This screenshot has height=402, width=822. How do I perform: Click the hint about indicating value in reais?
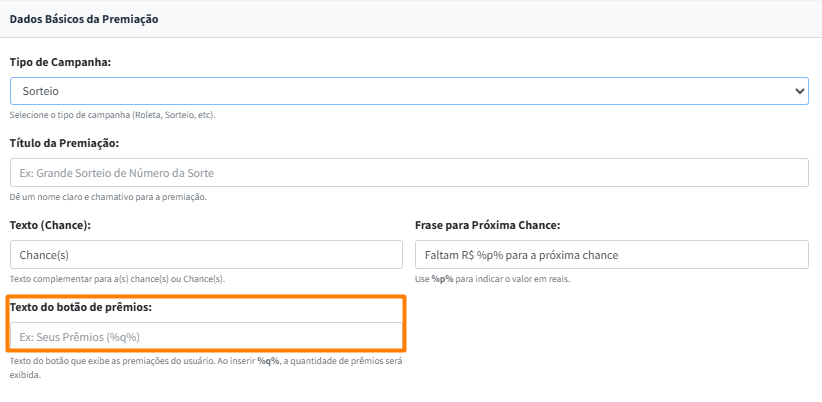(x=492, y=279)
